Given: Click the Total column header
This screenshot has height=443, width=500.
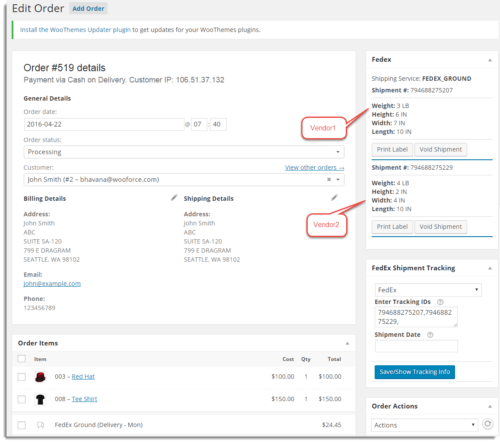Looking at the screenshot, I should tap(334, 359).
